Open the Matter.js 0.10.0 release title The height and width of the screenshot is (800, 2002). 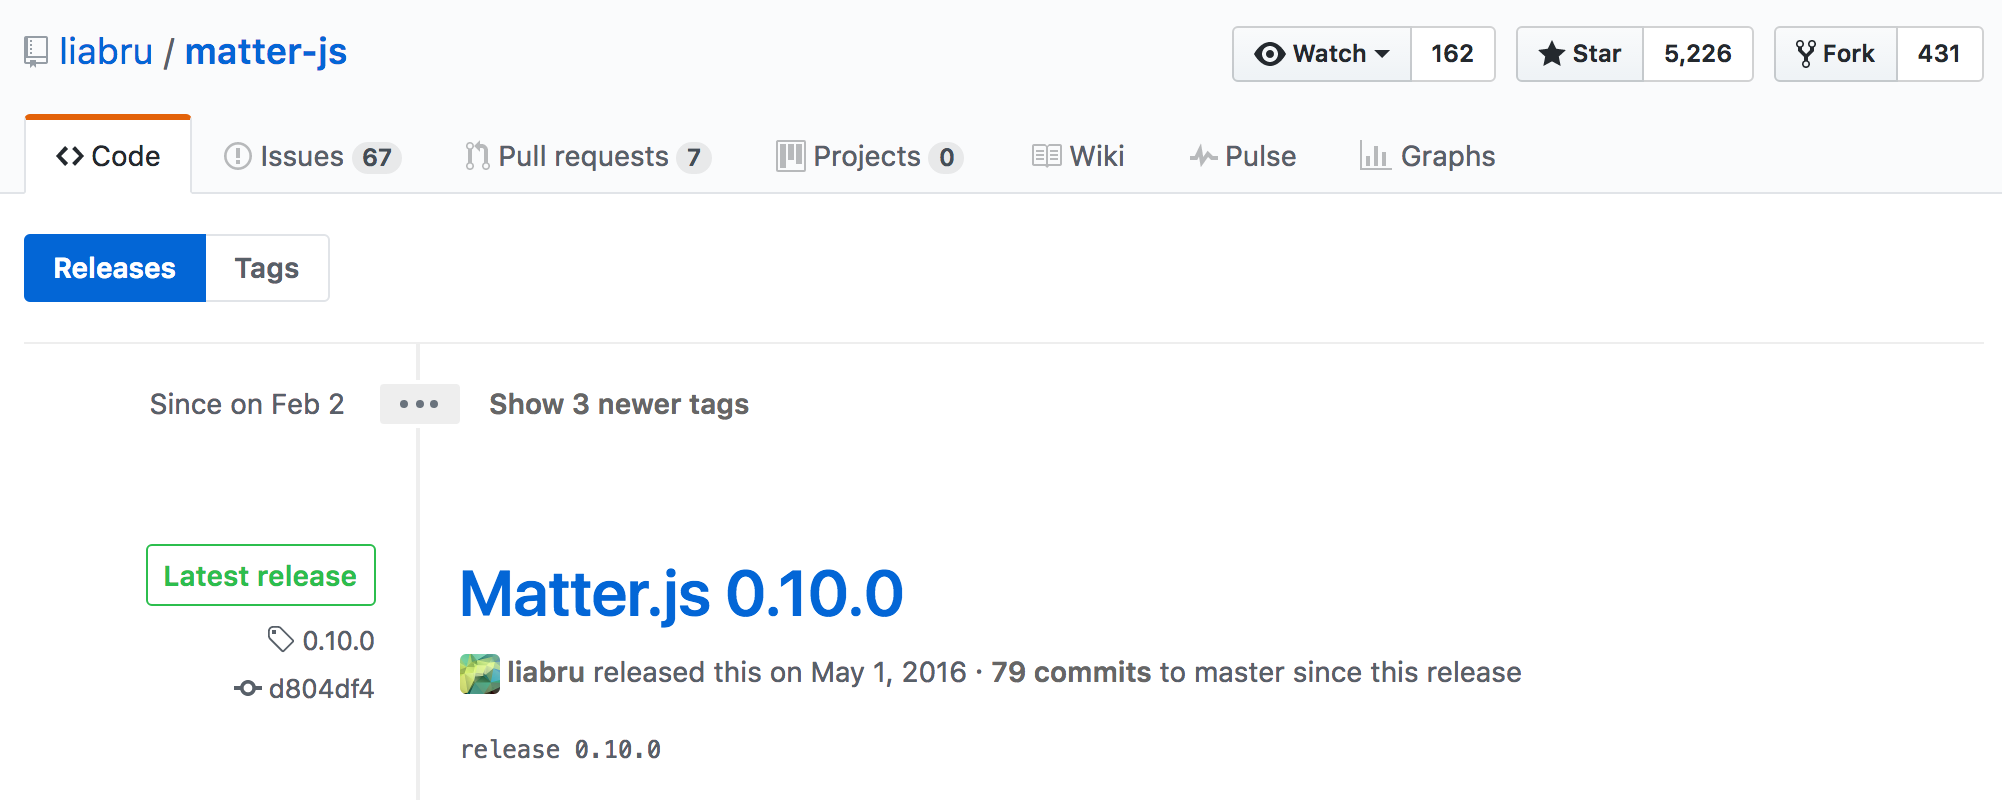pyautogui.click(x=681, y=593)
